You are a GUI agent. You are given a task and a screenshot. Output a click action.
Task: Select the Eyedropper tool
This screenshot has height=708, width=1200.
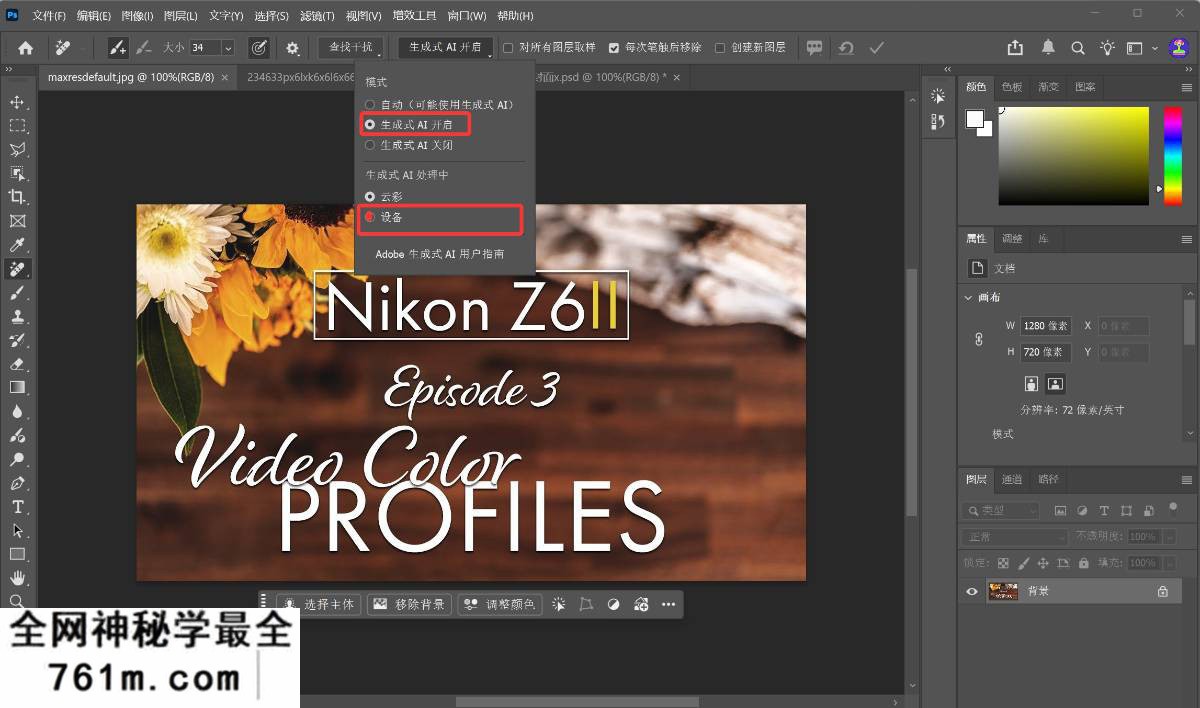[17, 245]
